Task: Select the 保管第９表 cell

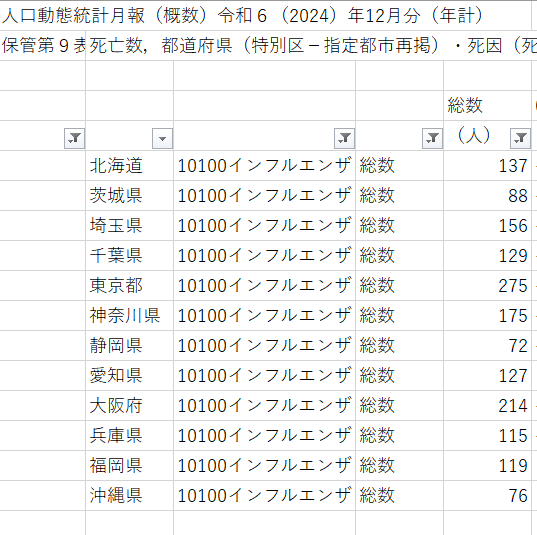Action: [x=42, y=46]
